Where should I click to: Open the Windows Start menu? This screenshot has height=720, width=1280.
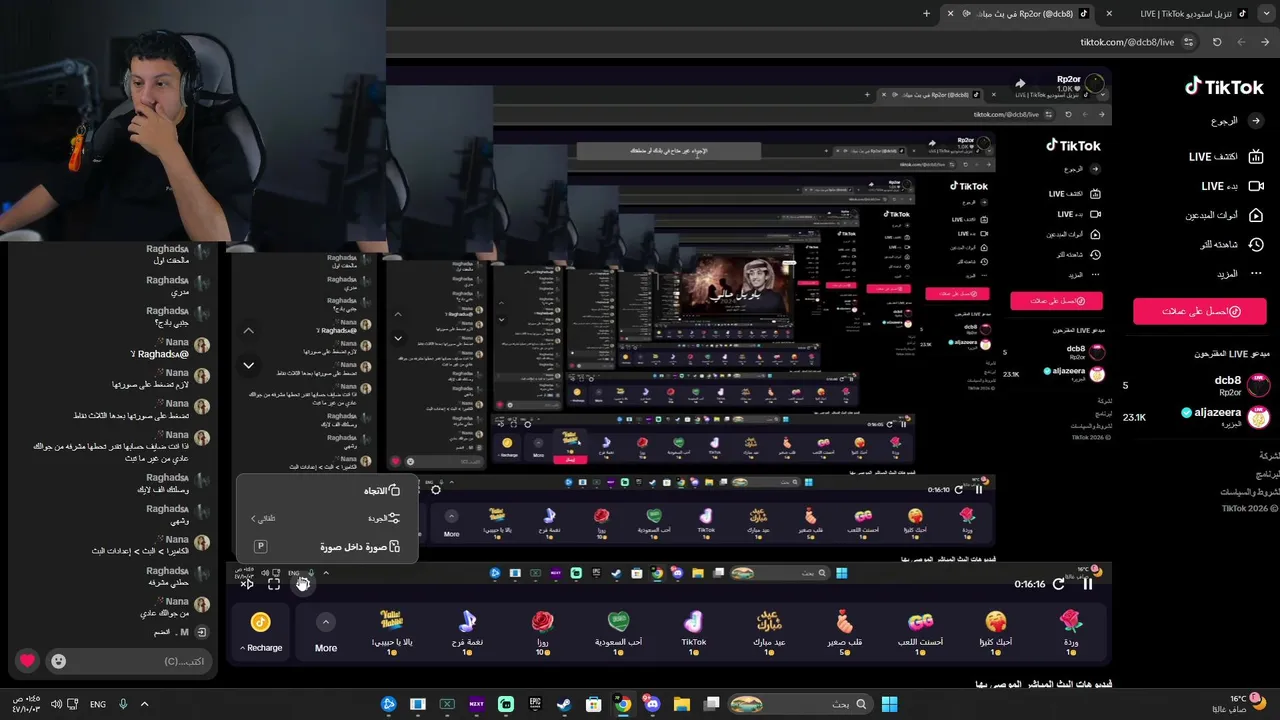(889, 704)
